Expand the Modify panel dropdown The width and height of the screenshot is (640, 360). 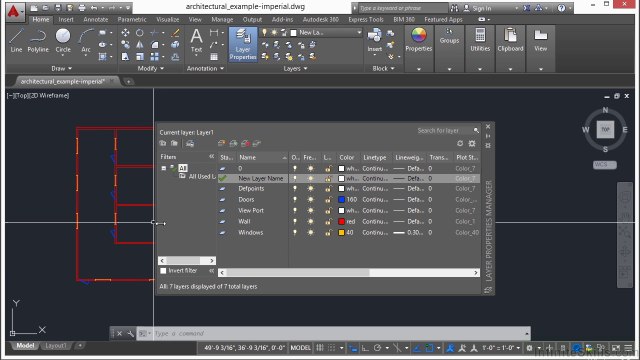click(x=151, y=69)
